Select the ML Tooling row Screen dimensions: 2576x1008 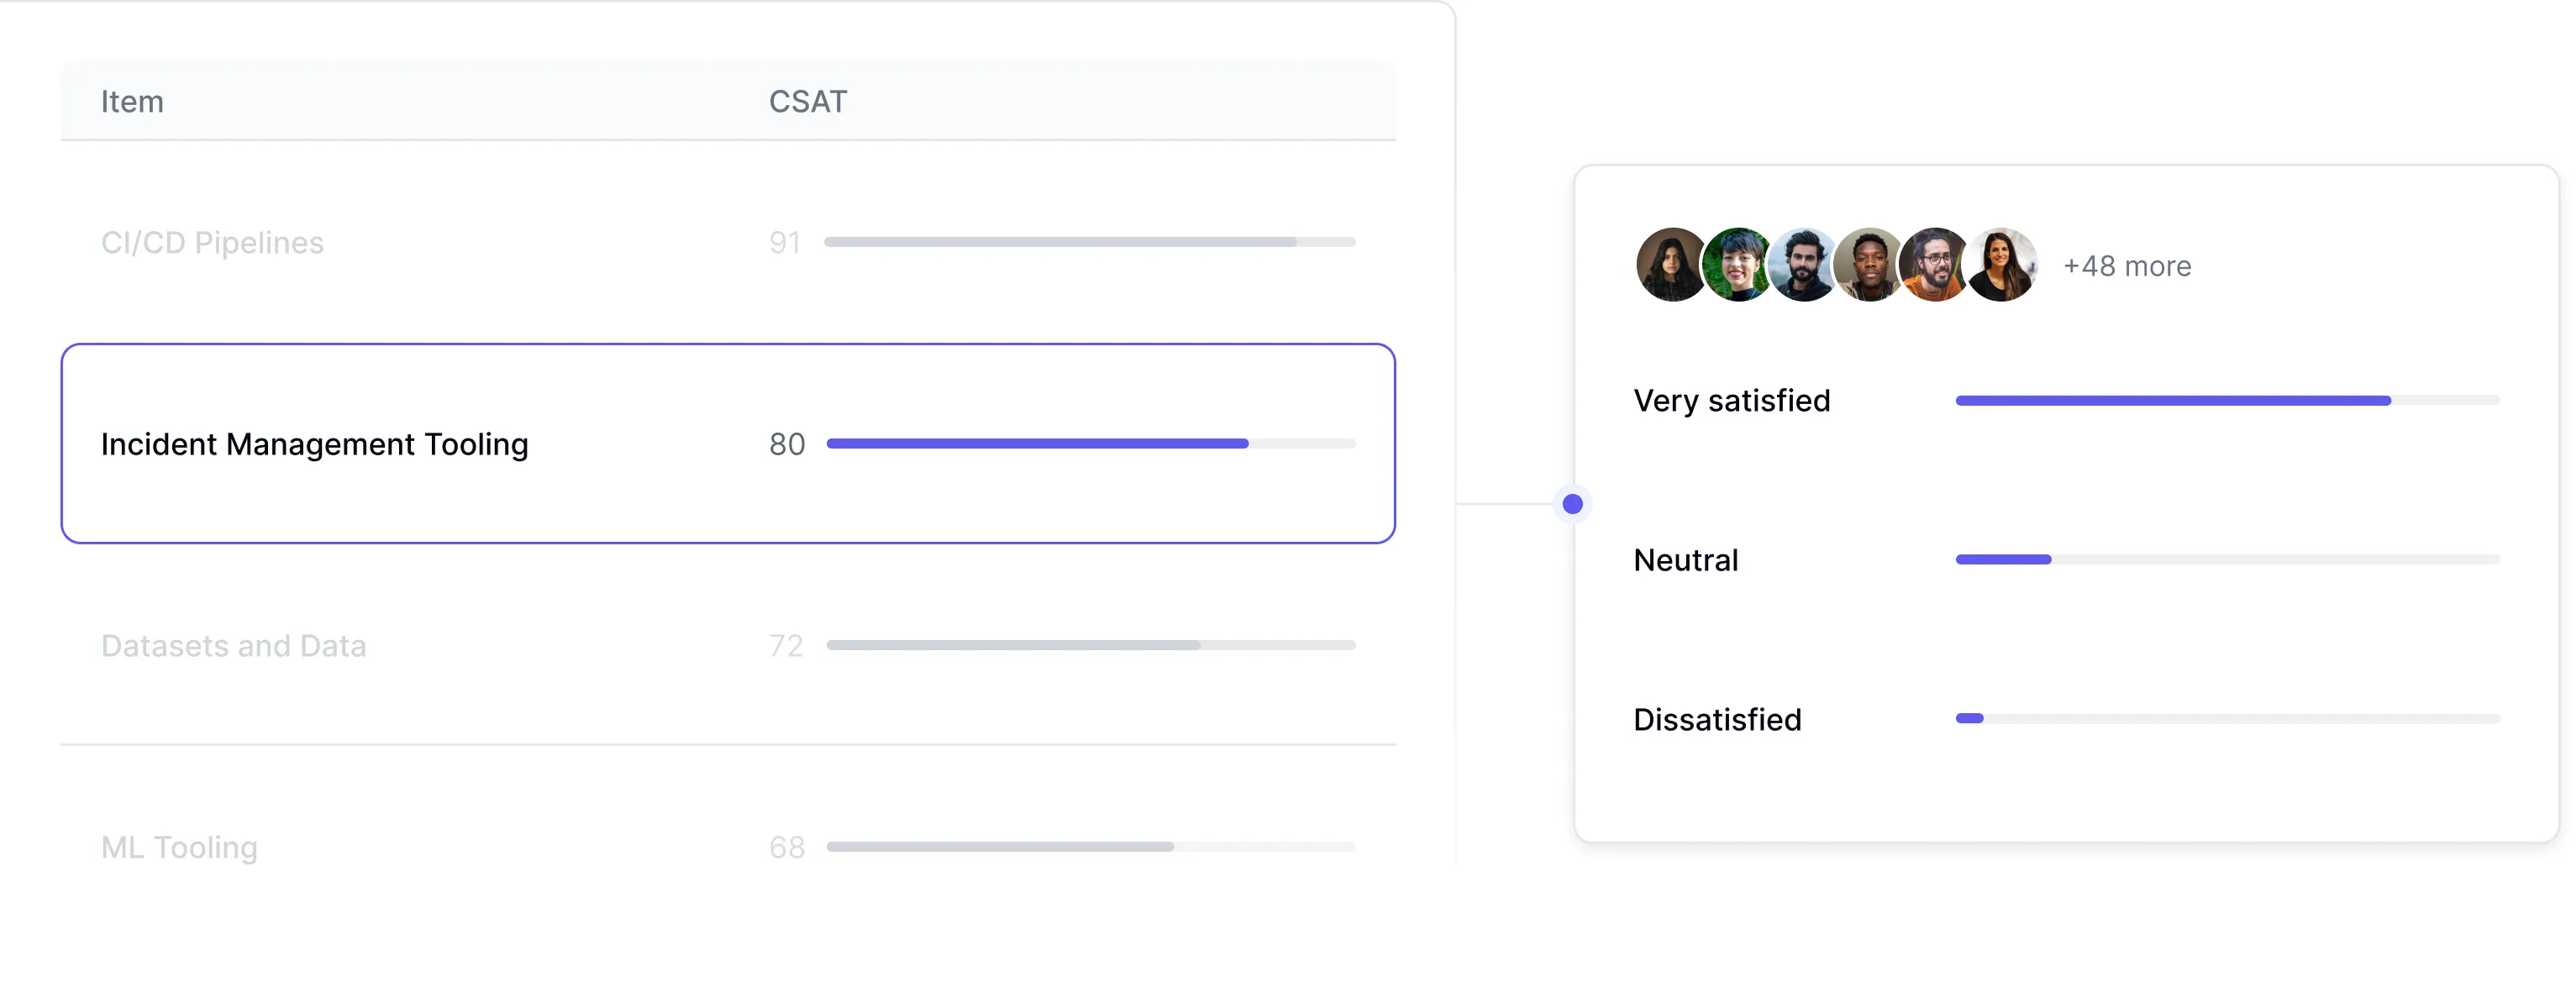pyautogui.click(x=179, y=848)
